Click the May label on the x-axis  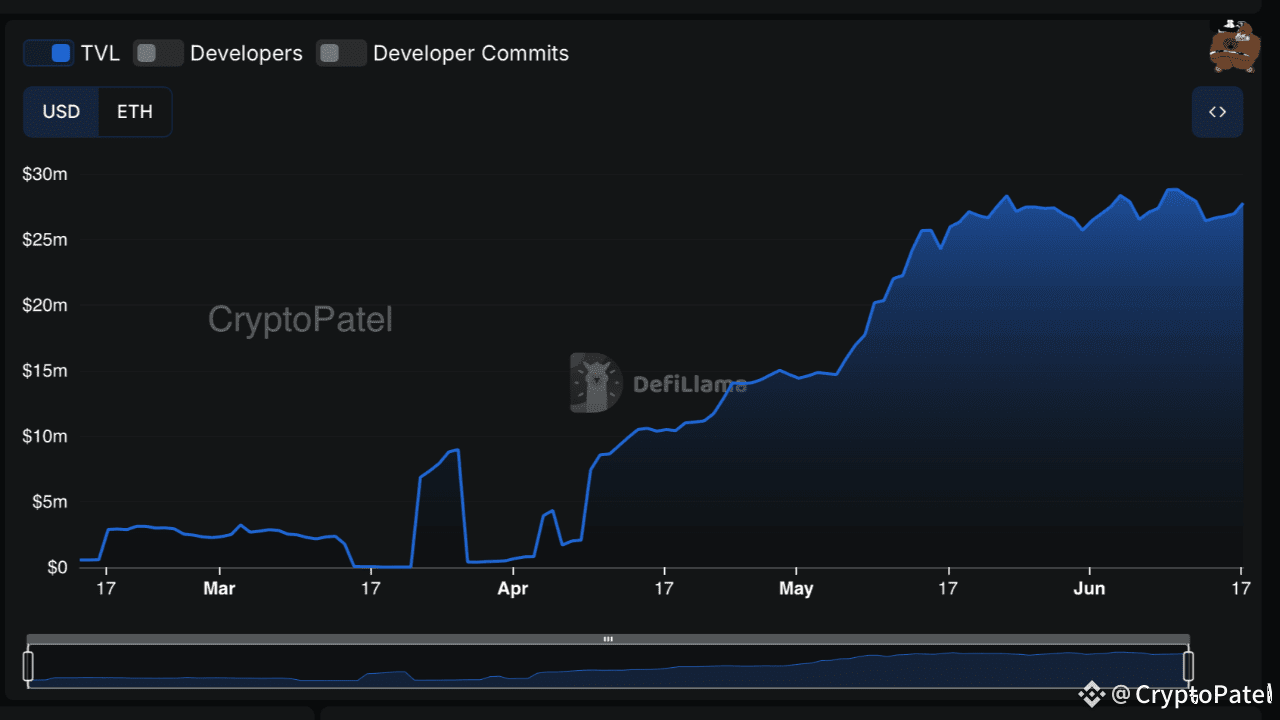[x=796, y=589]
